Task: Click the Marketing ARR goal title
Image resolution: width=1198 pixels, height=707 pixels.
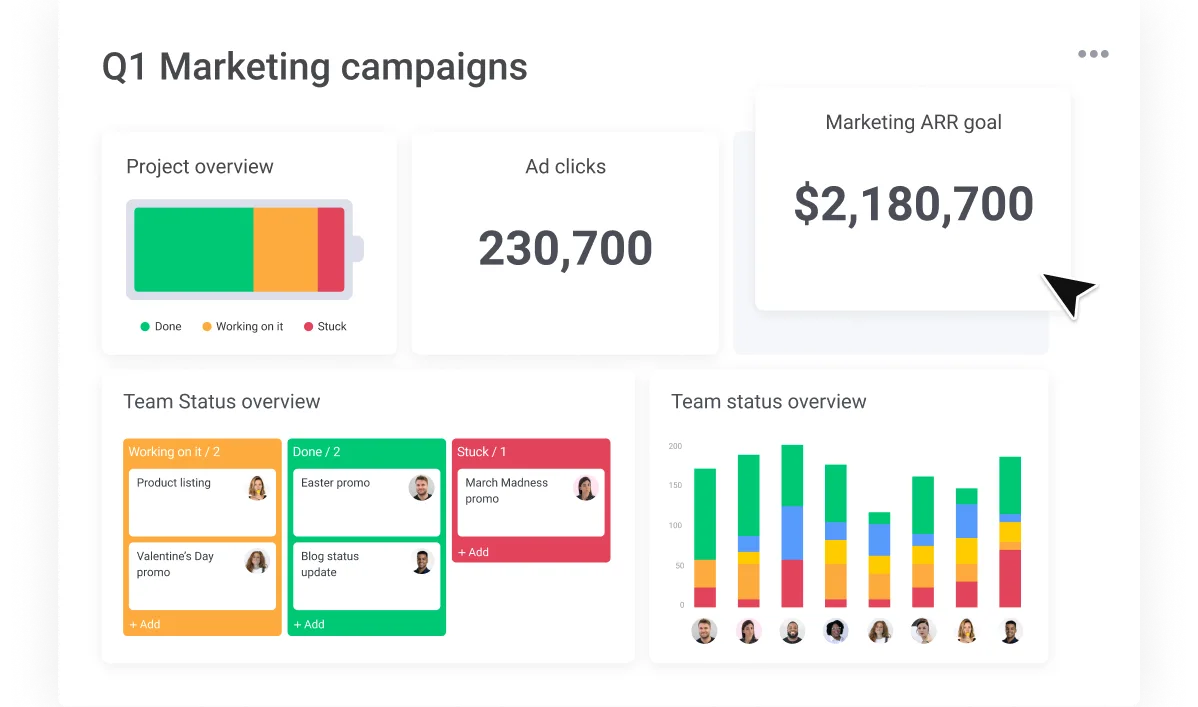Action: (x=913, y=122)
